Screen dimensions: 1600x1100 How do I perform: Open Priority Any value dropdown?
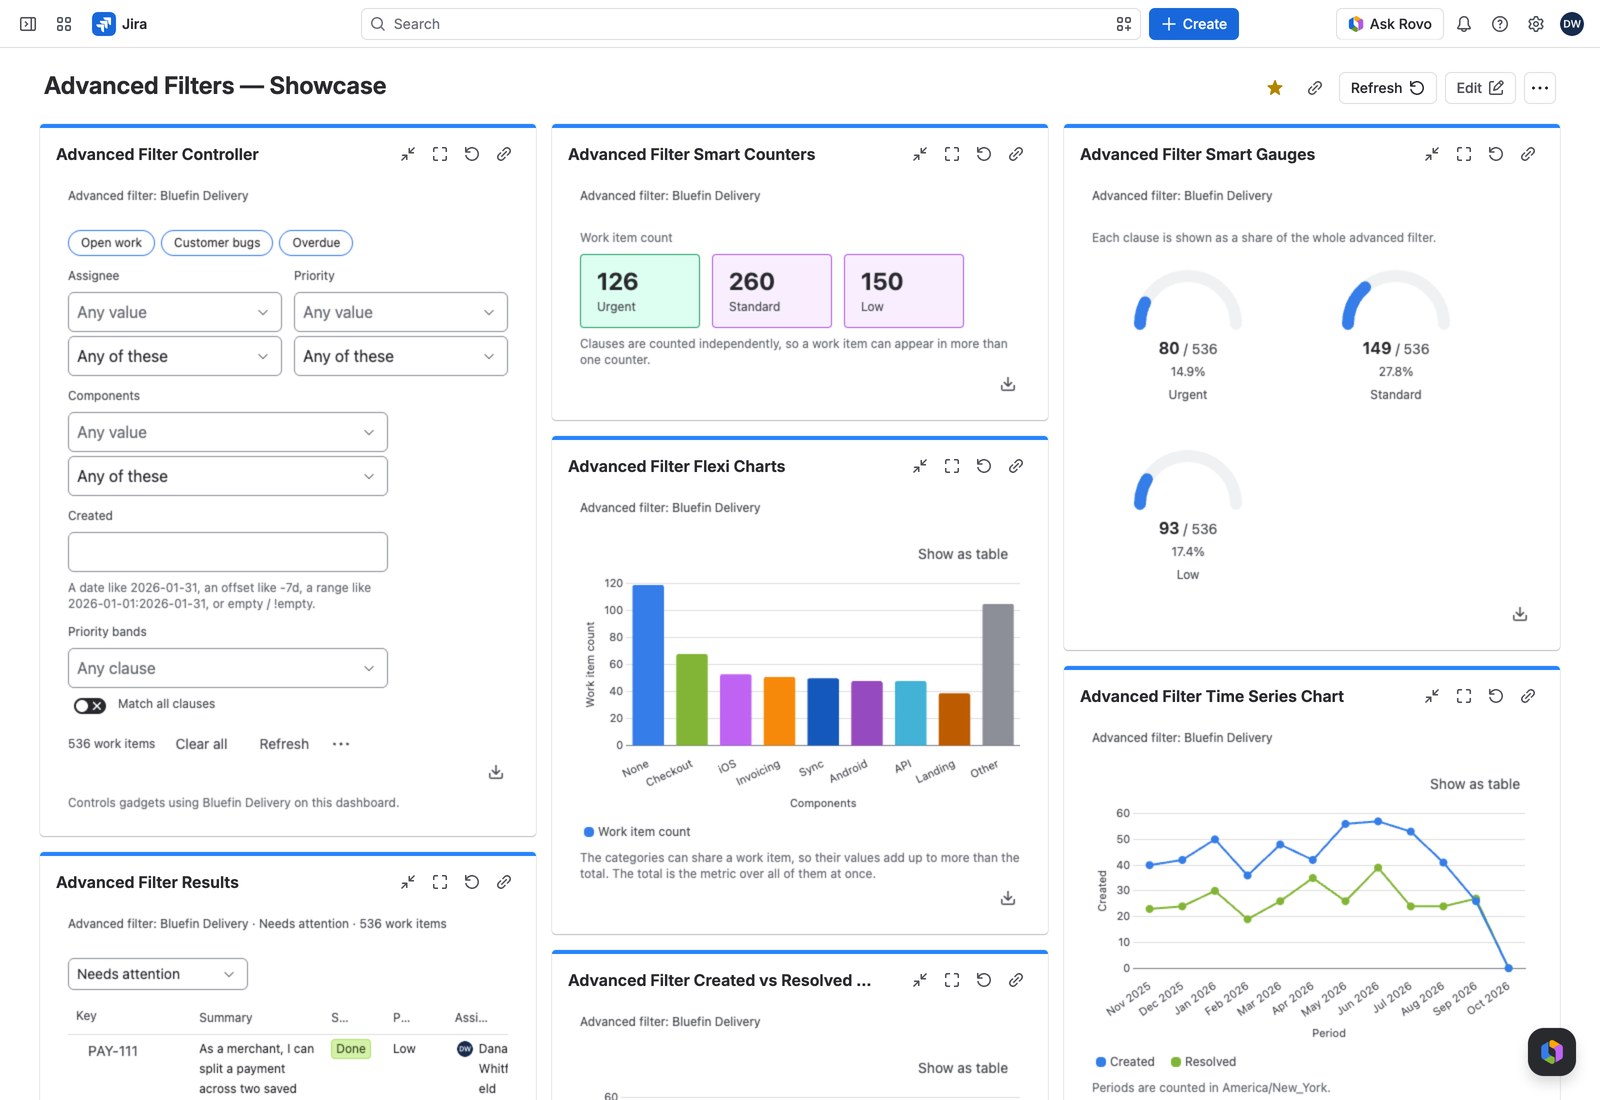coord(400,312)
